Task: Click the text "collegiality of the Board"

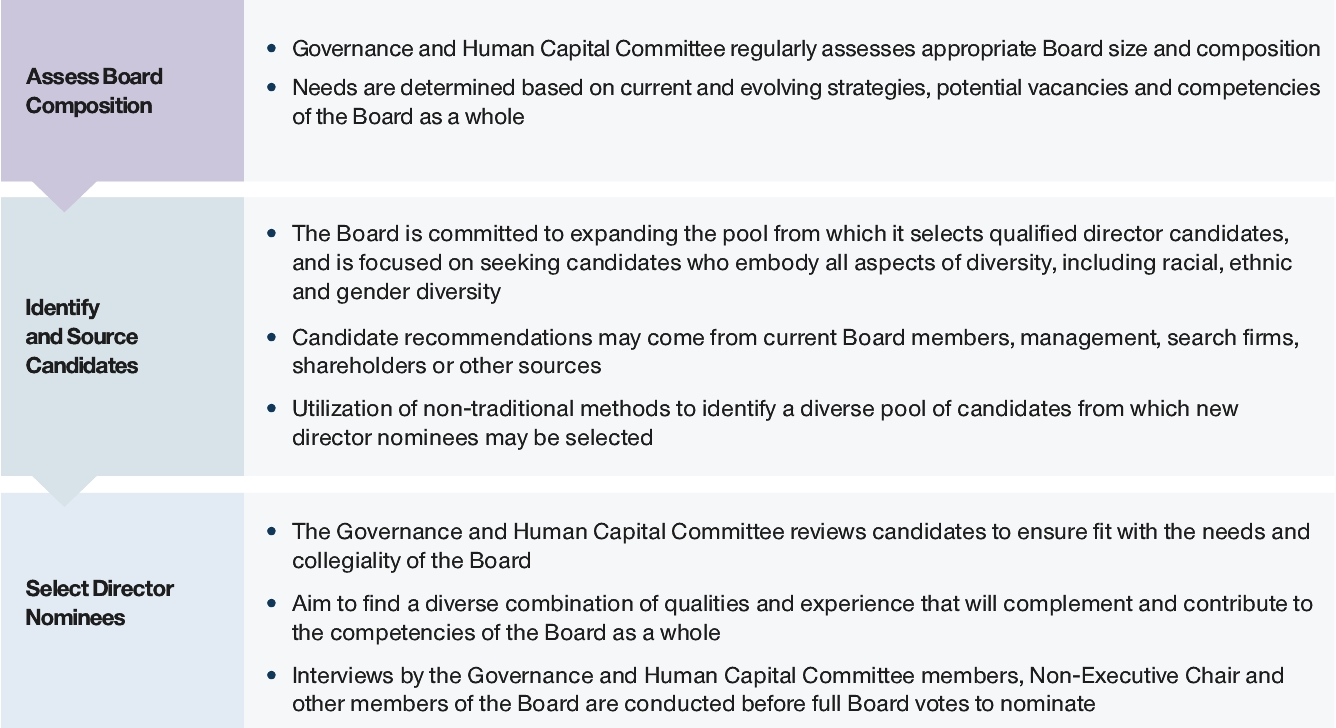Action: (411, 561)
